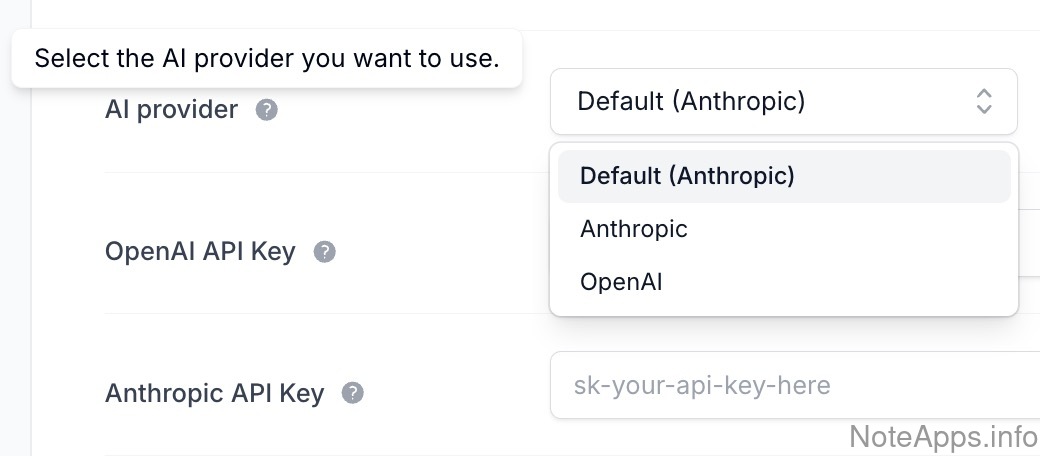Pick OpenAI from the provider list

[x=621, y=282]
